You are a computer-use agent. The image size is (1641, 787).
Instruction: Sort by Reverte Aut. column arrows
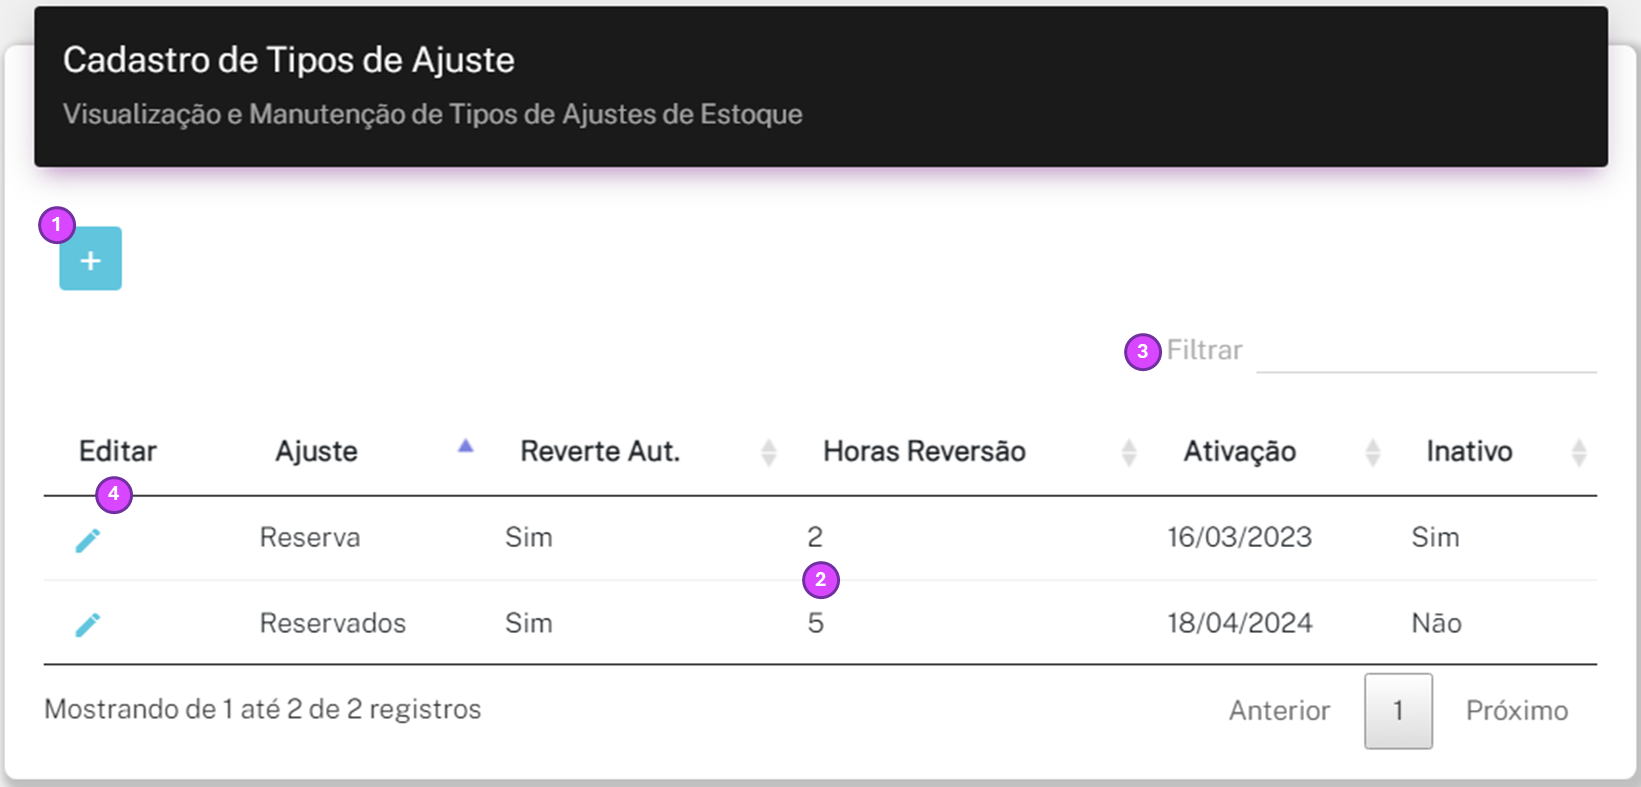769,453
